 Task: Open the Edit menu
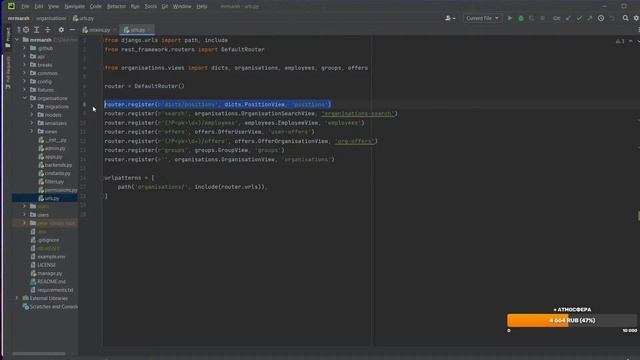point(38,6)
